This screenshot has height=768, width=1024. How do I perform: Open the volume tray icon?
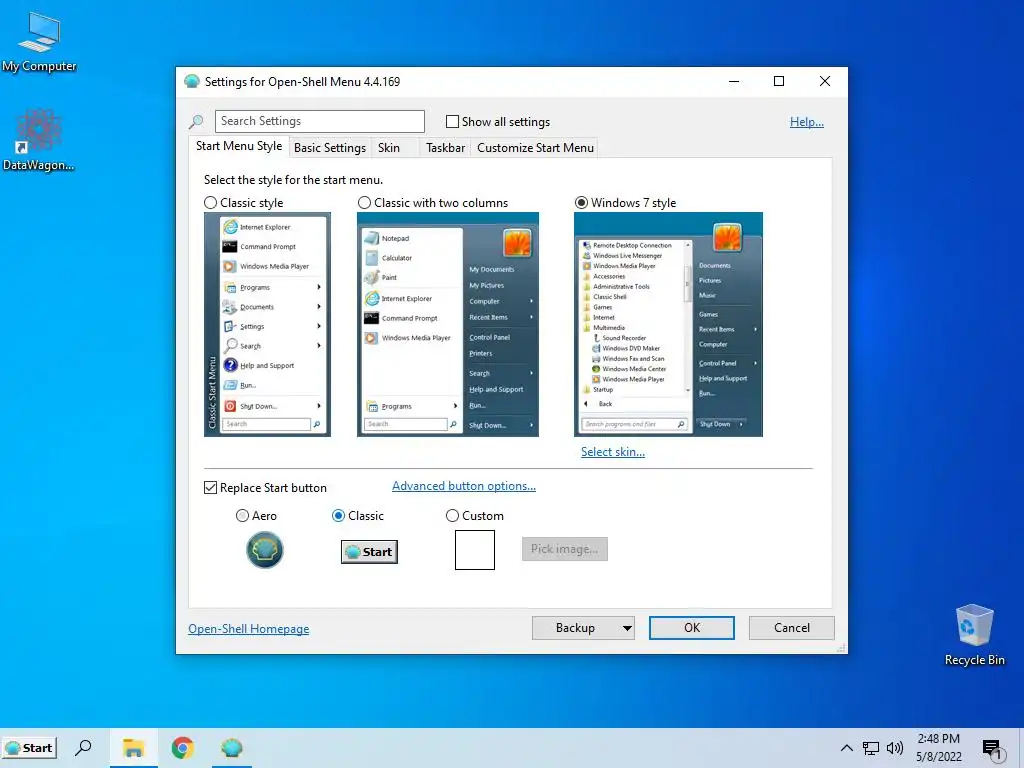click(895, 748)
